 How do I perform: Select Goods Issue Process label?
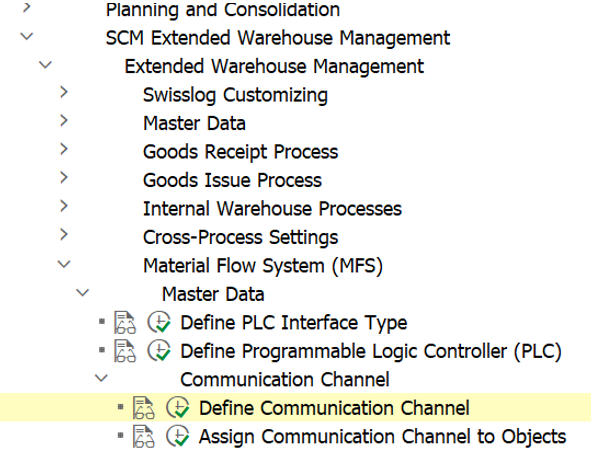232,180
